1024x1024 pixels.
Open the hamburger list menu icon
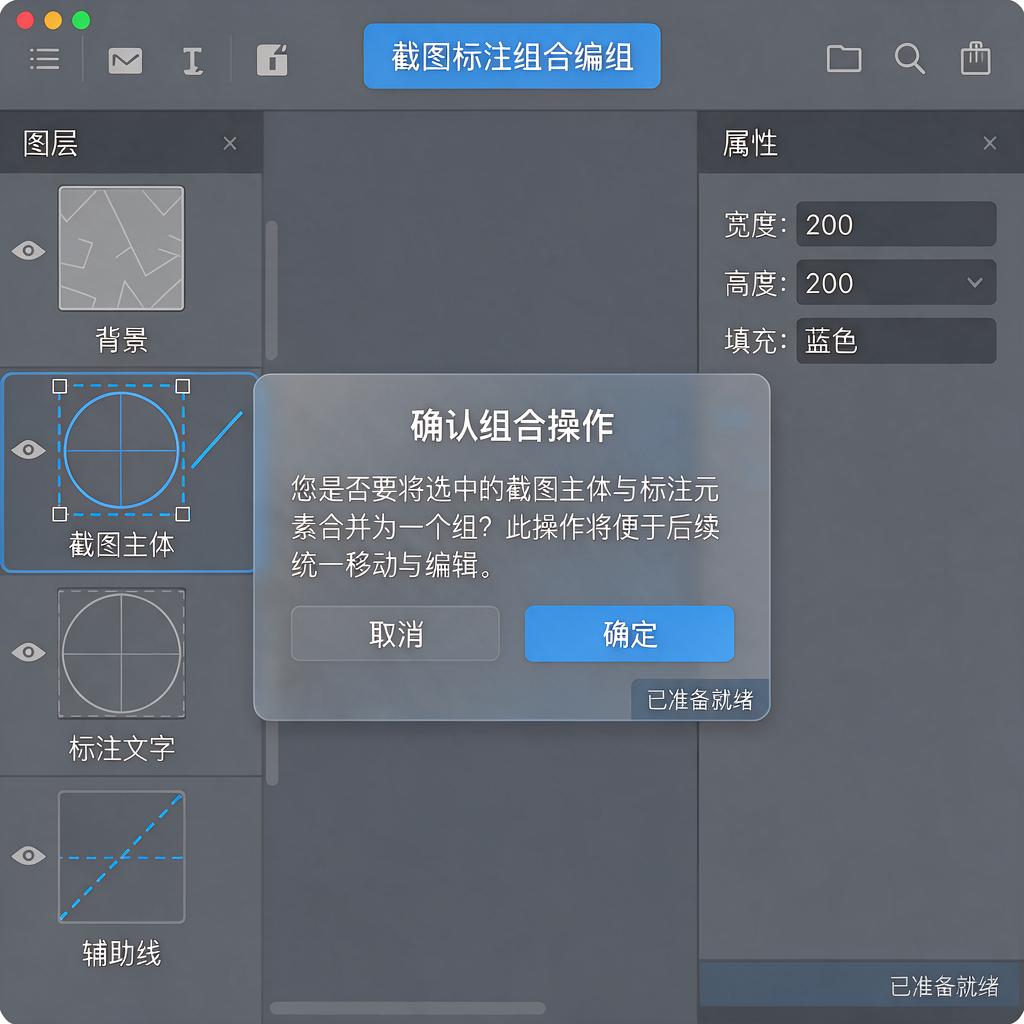pyautogui.click(x=44, y=59)
